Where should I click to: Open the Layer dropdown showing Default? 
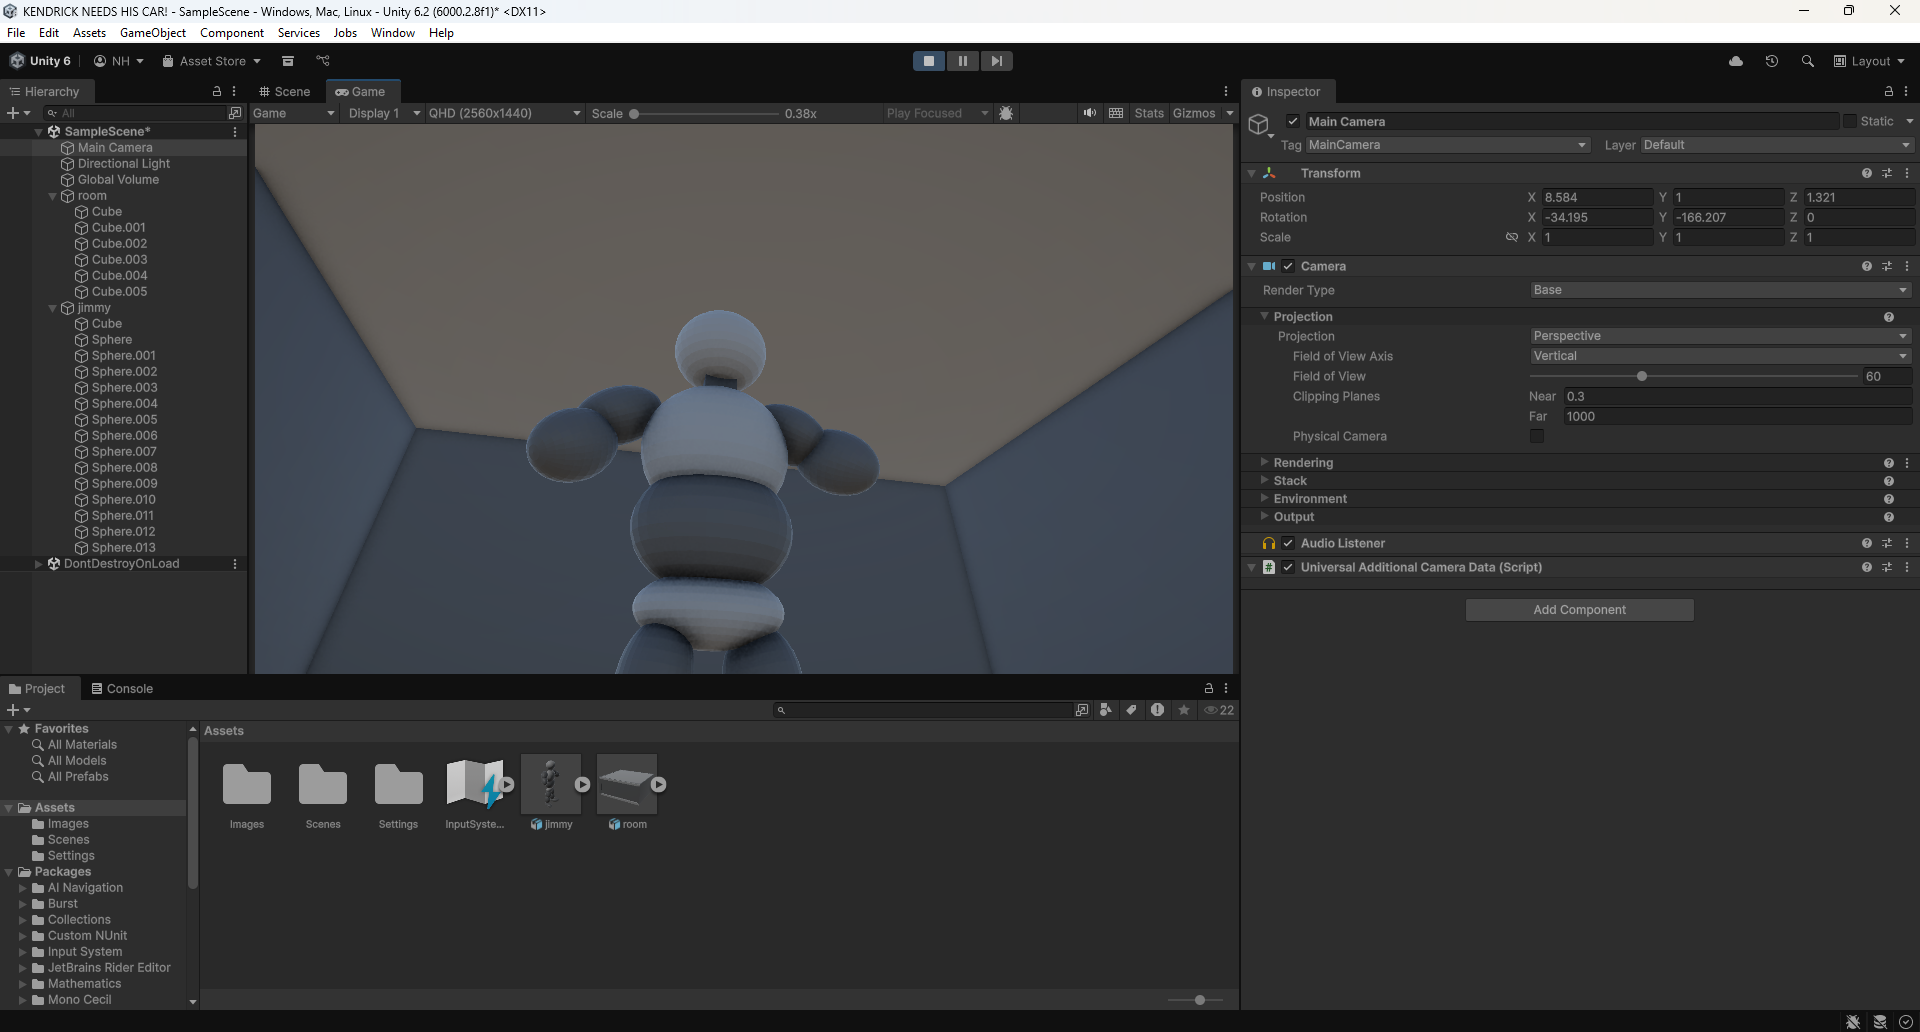point(1777,145)
